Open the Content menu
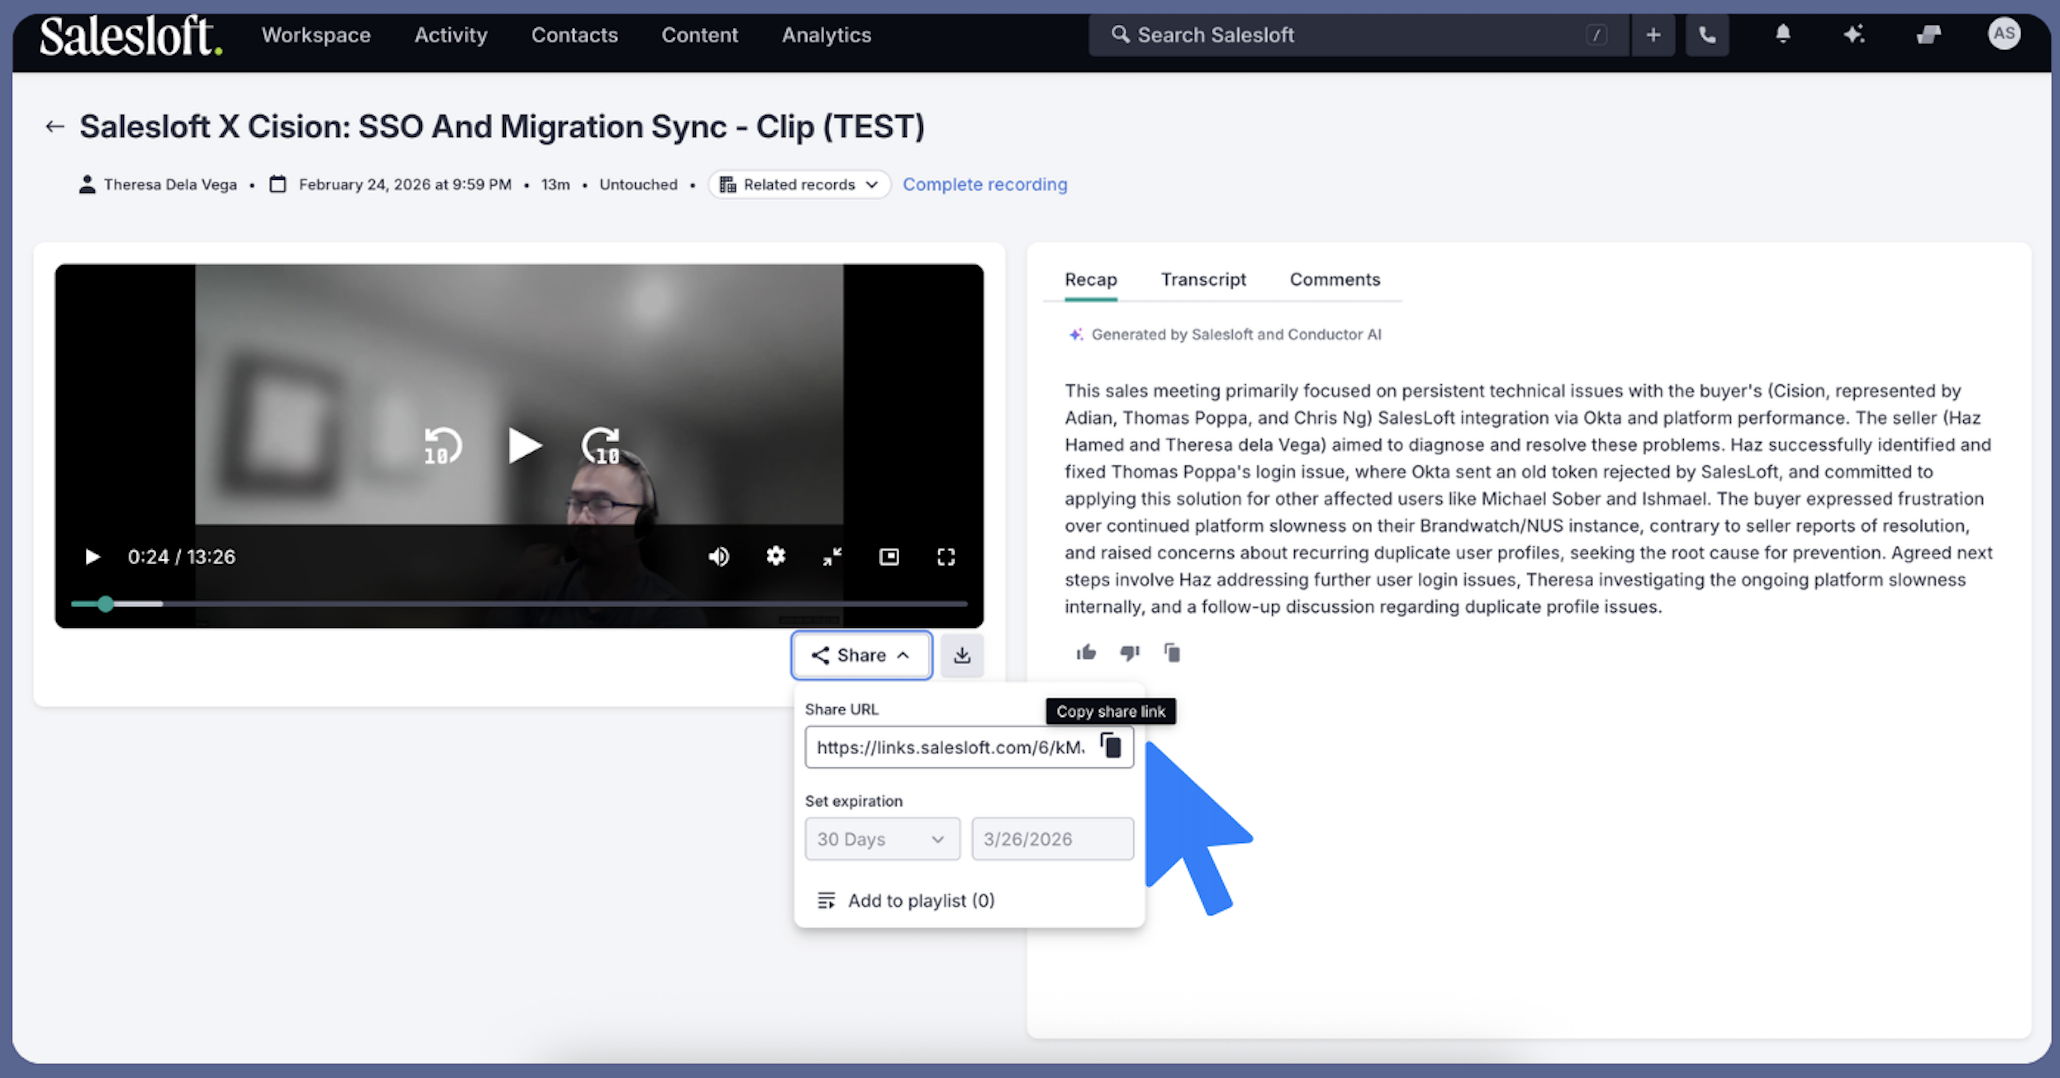 click(x=699, y=35)
